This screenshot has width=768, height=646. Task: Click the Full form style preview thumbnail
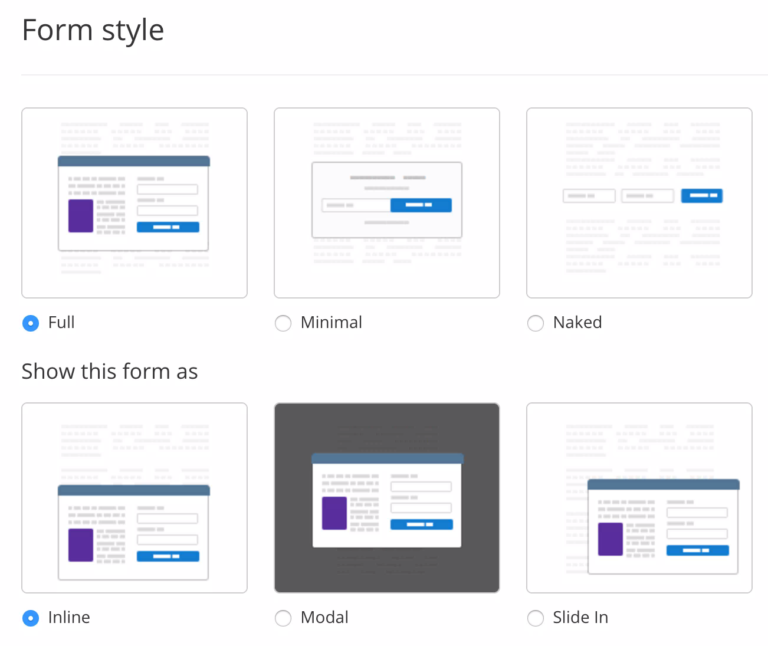tap(134, 203)
